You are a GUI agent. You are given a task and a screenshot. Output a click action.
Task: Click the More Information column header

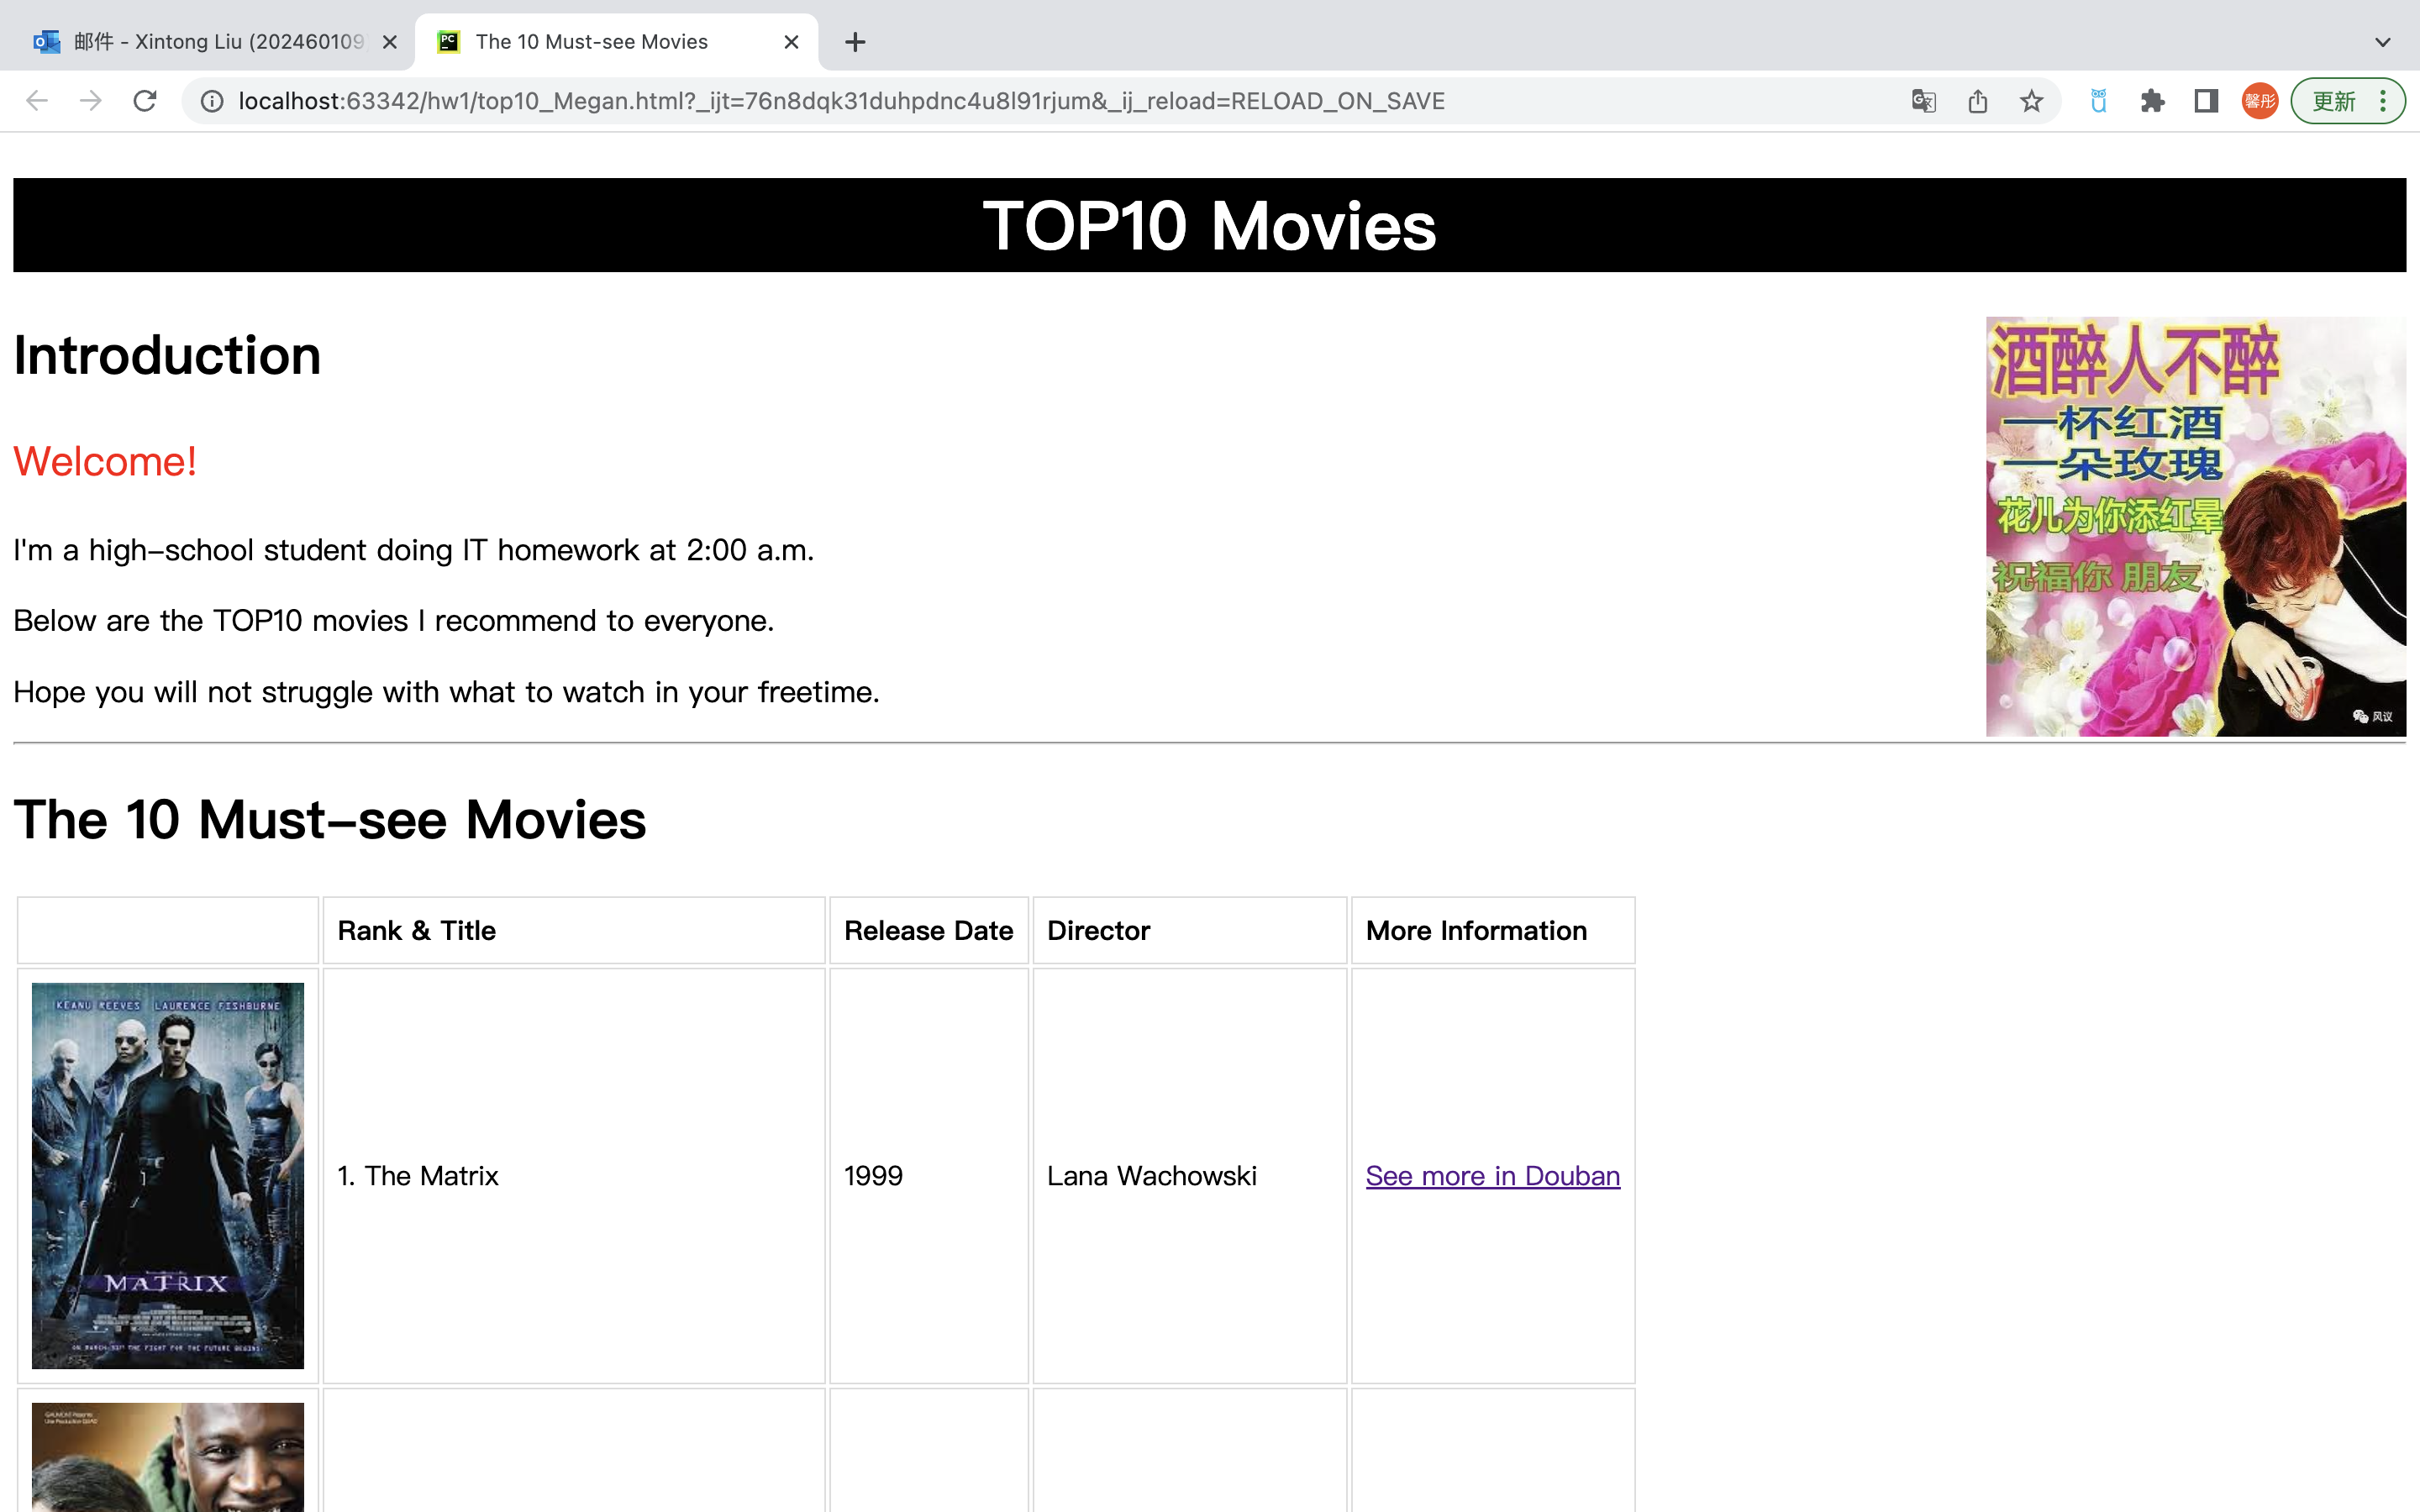[1493, 931]
